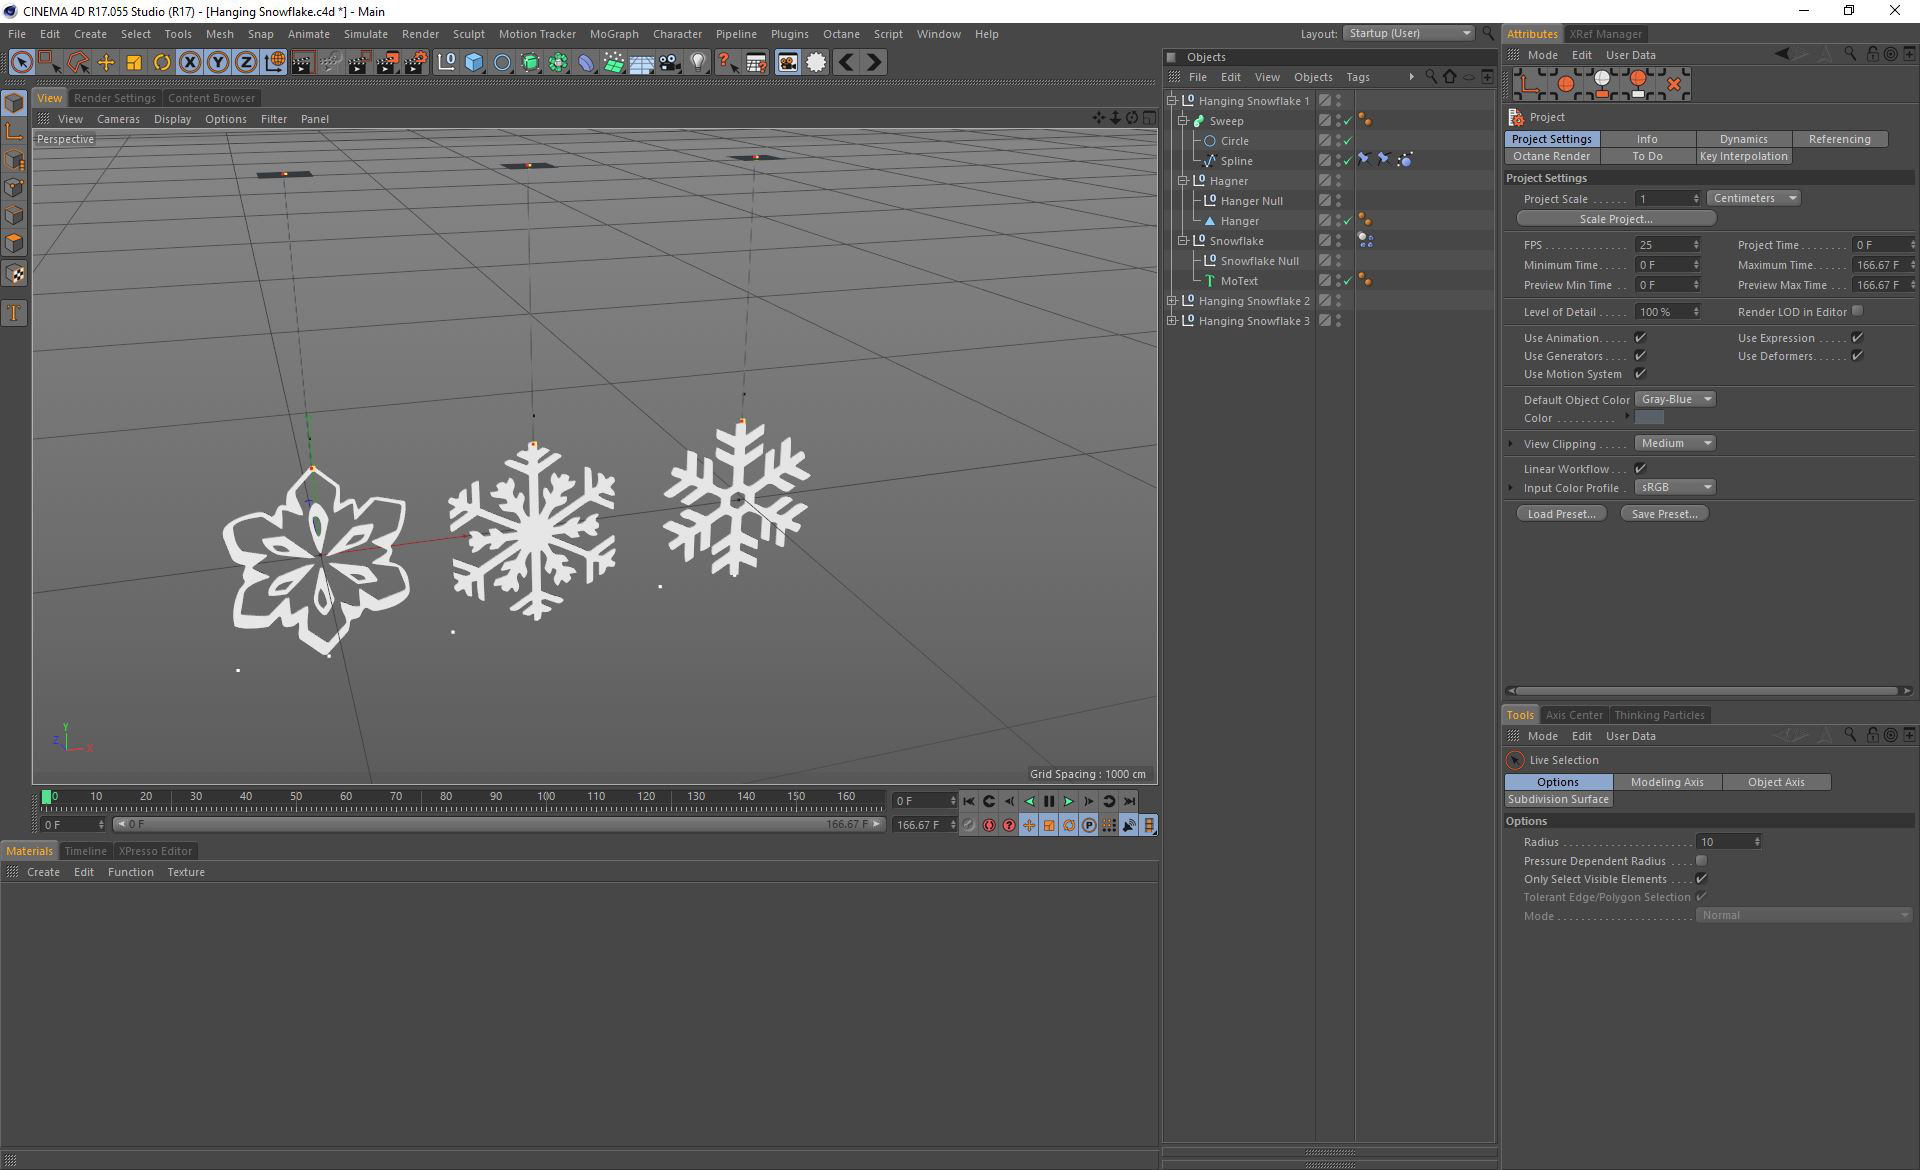Click the Undo view left arrow
Viewport: 1920px width, 1170px height.
(x=846, y=62)
